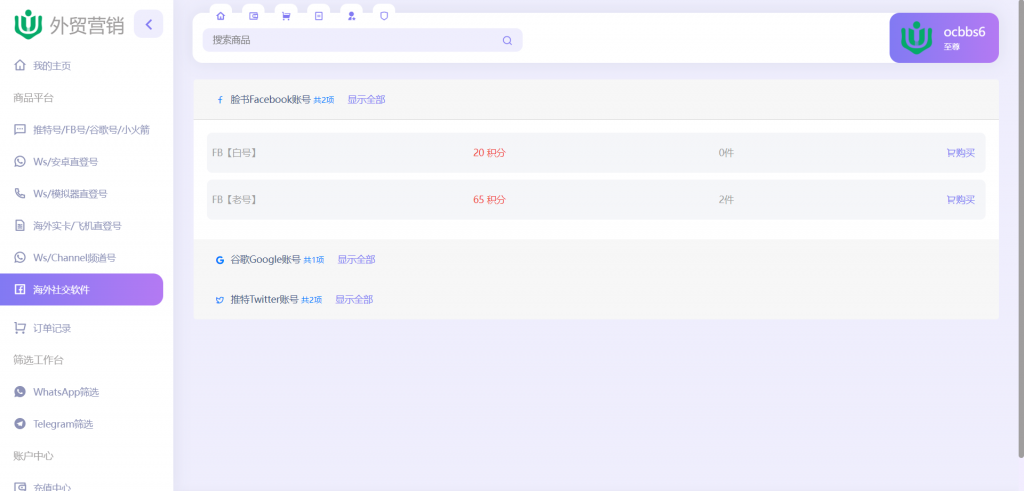
Task: Collapse the 脸书Facebook账号 section
Action: point(596,100)
